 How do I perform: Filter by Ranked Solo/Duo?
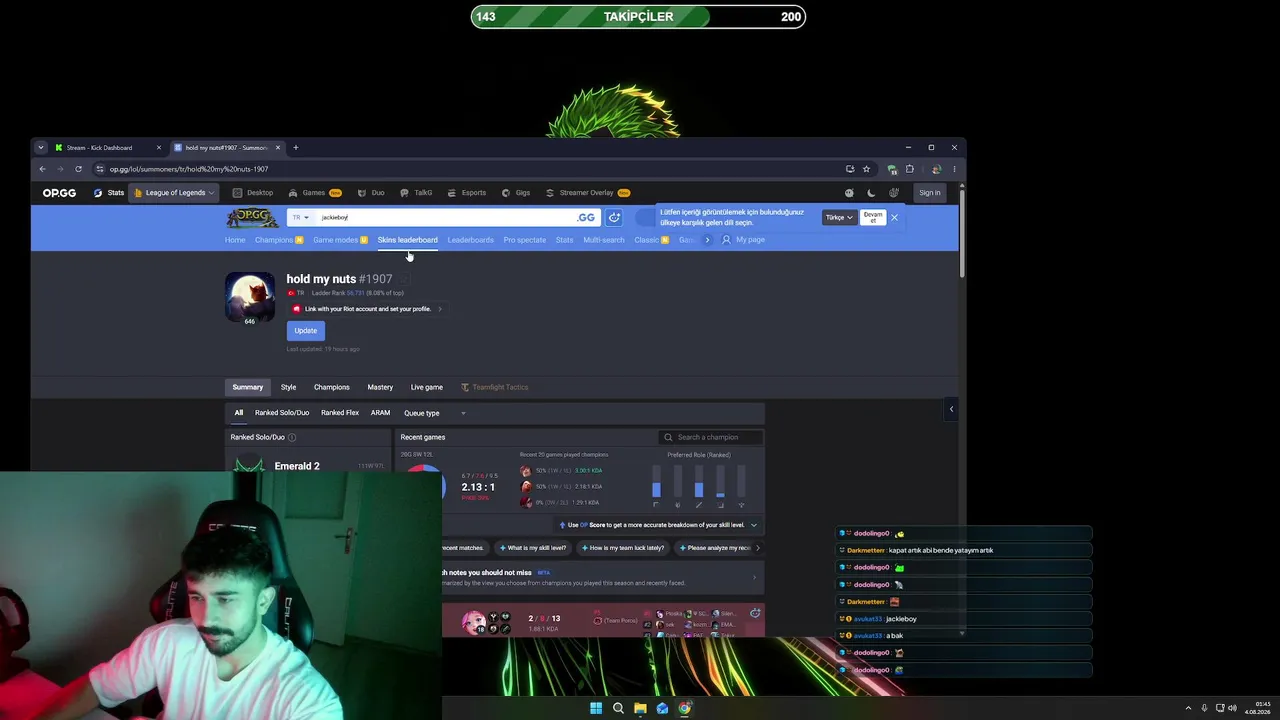click(x=282, y=413)
